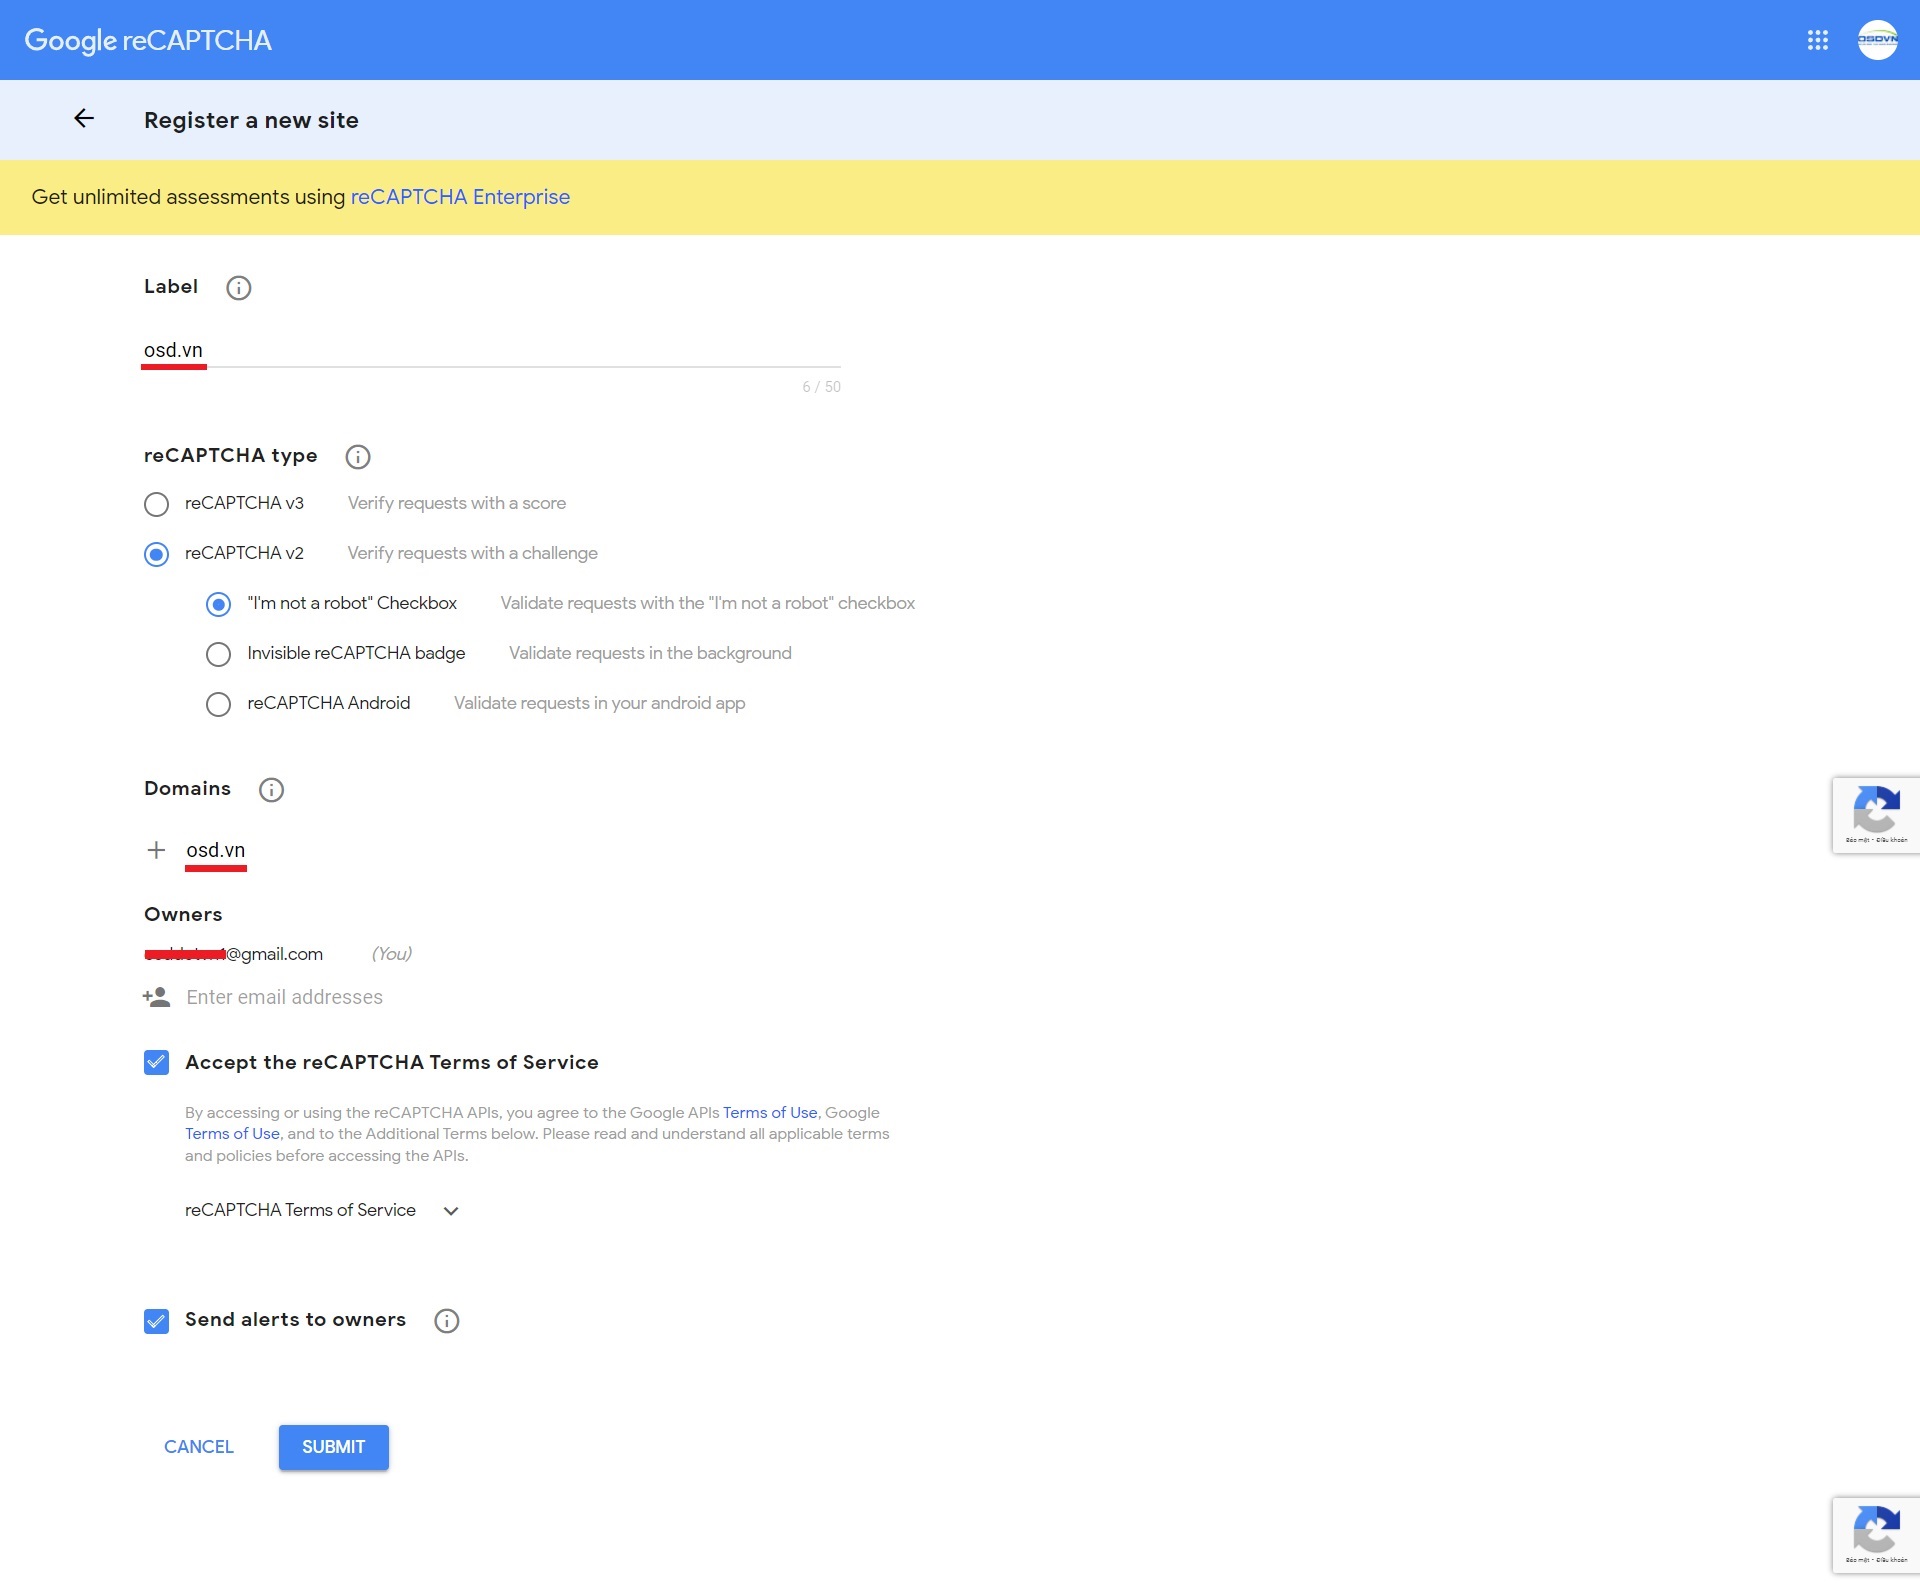1920x1590 pixels.
Task: Click the upper reCAPTCHA badge on right edge
Action: (x=1876, y=815)
